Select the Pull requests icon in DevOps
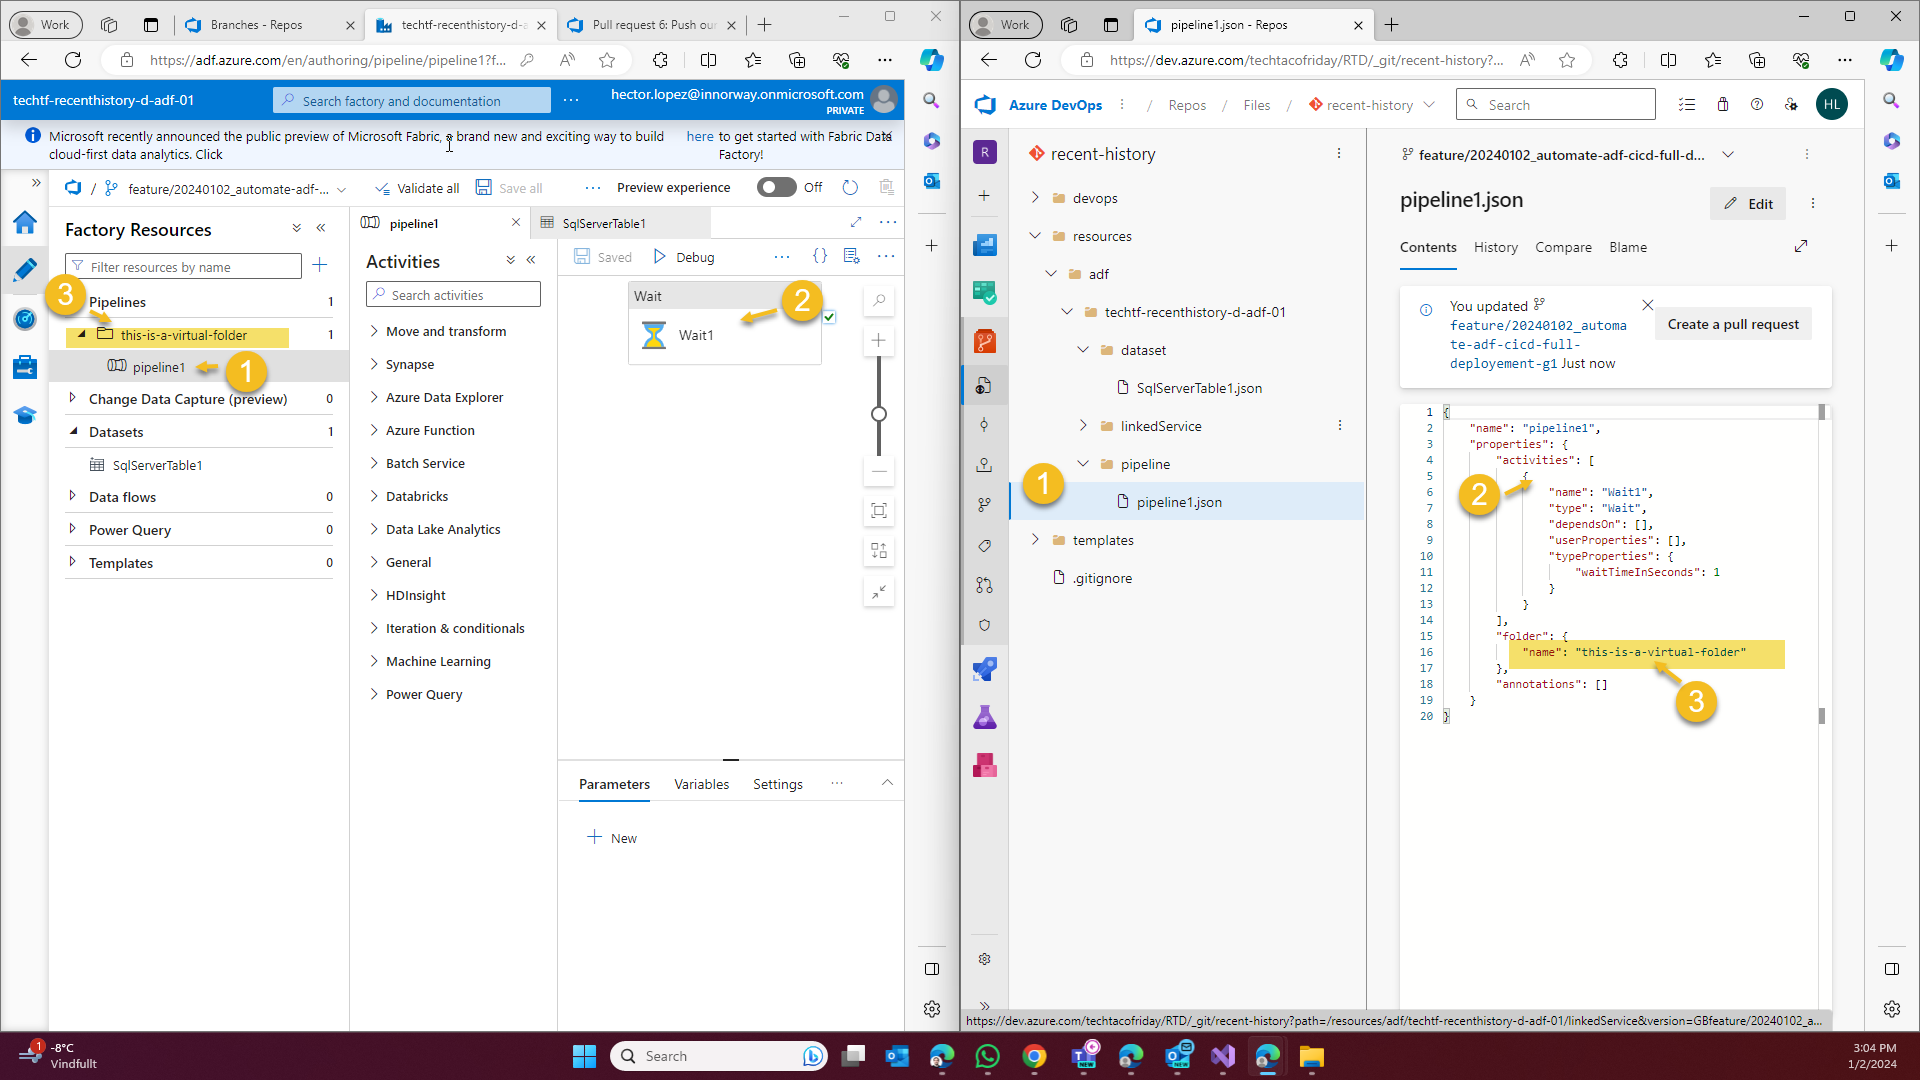1920x1080 pixels. (985, 585)
